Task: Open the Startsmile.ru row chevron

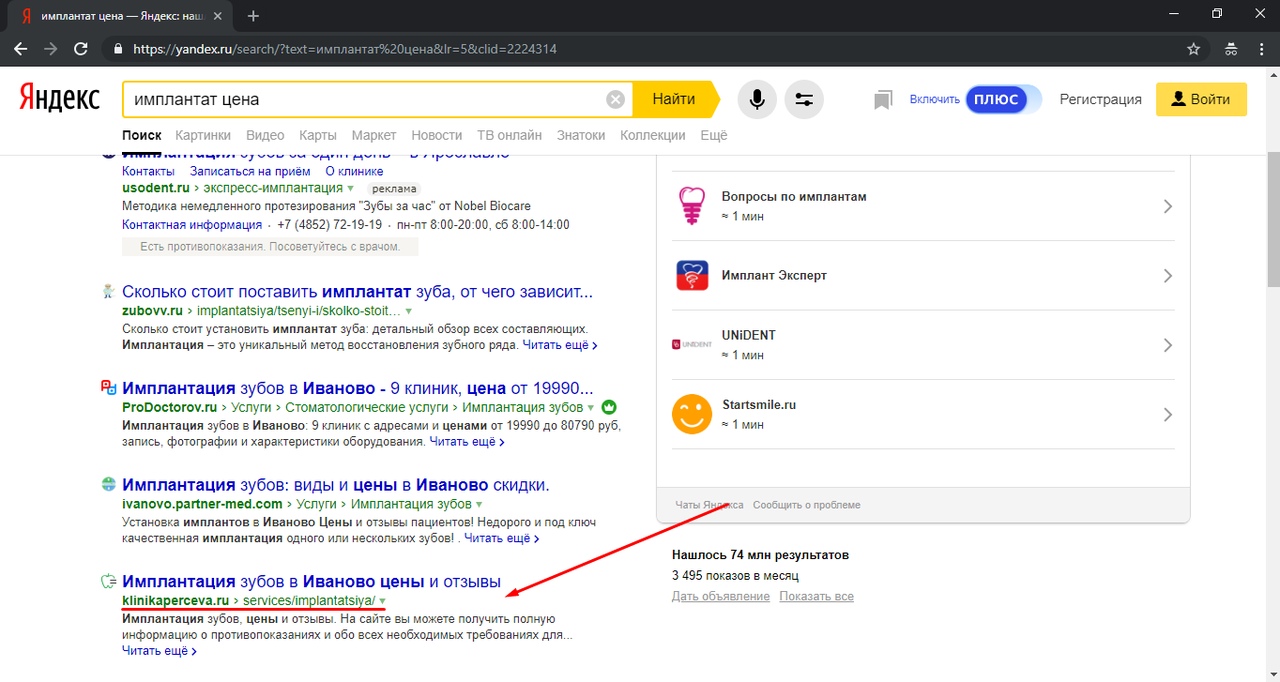Action: pyautogui.click(x=1168, y=414)
